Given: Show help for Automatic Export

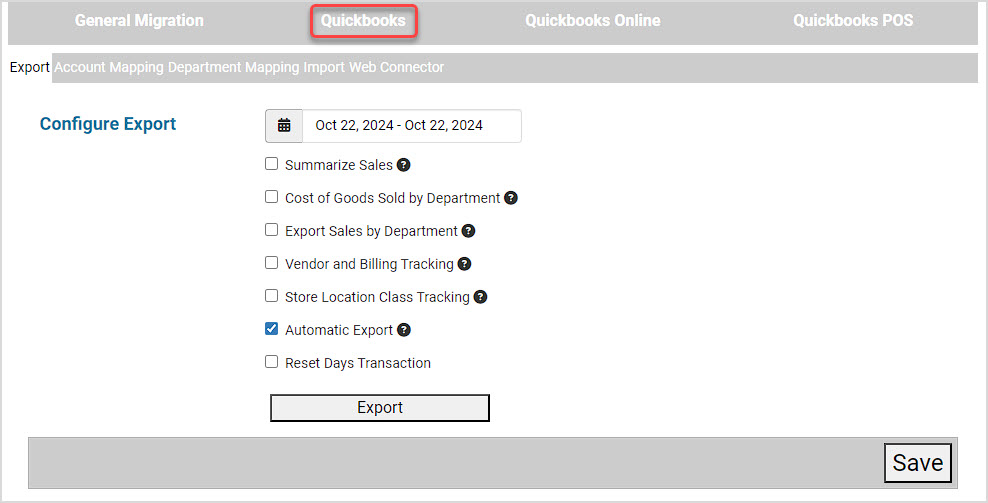Looking at the screenshot, I should (x=404, y=330).
